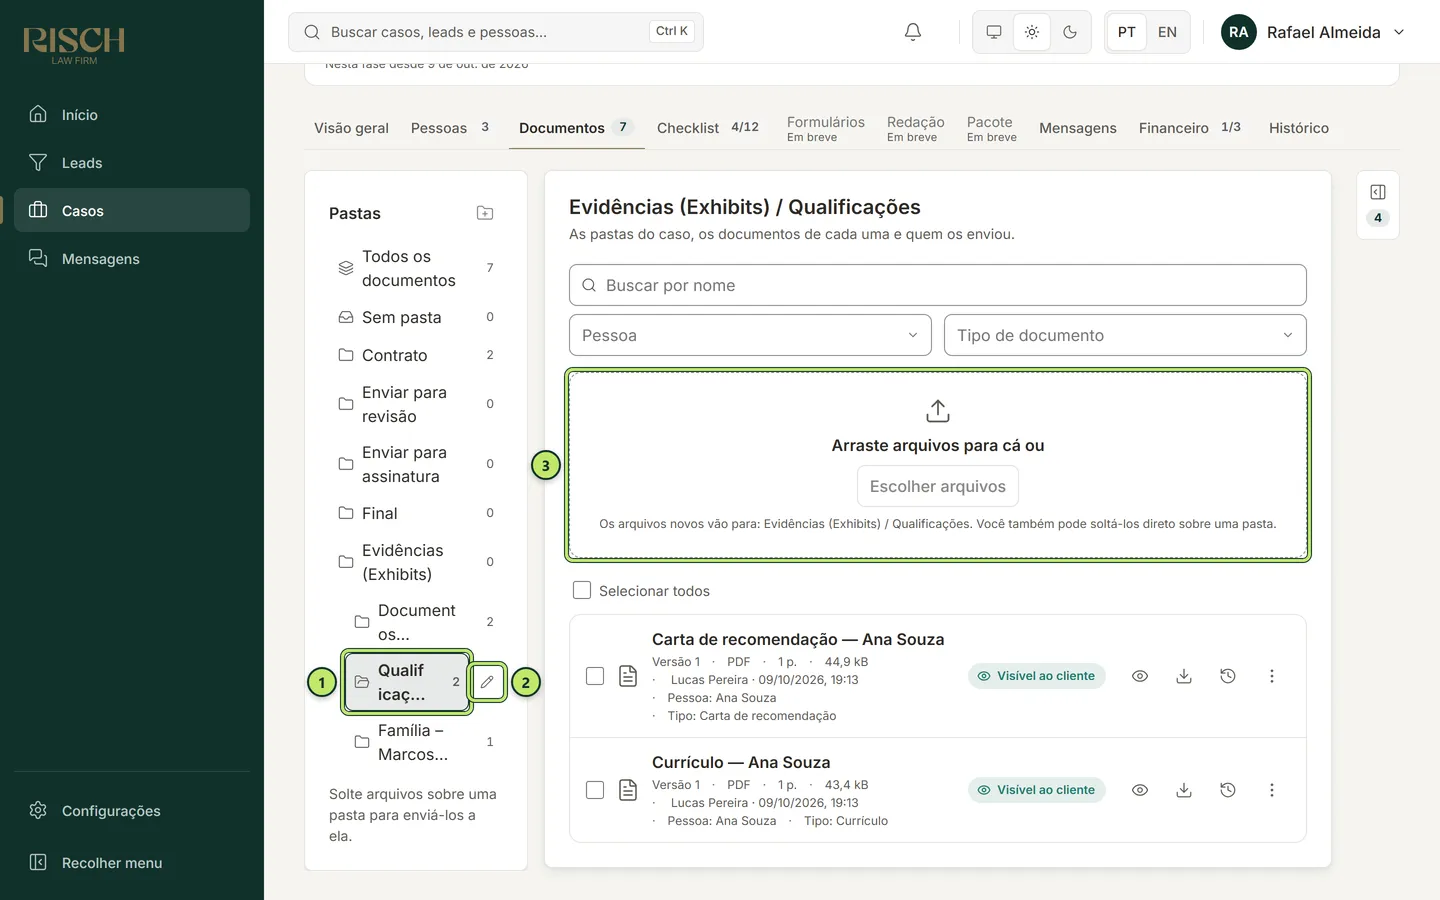Open more options for Currículo
Screen dimensions: 1440x900
(1271, 790)
